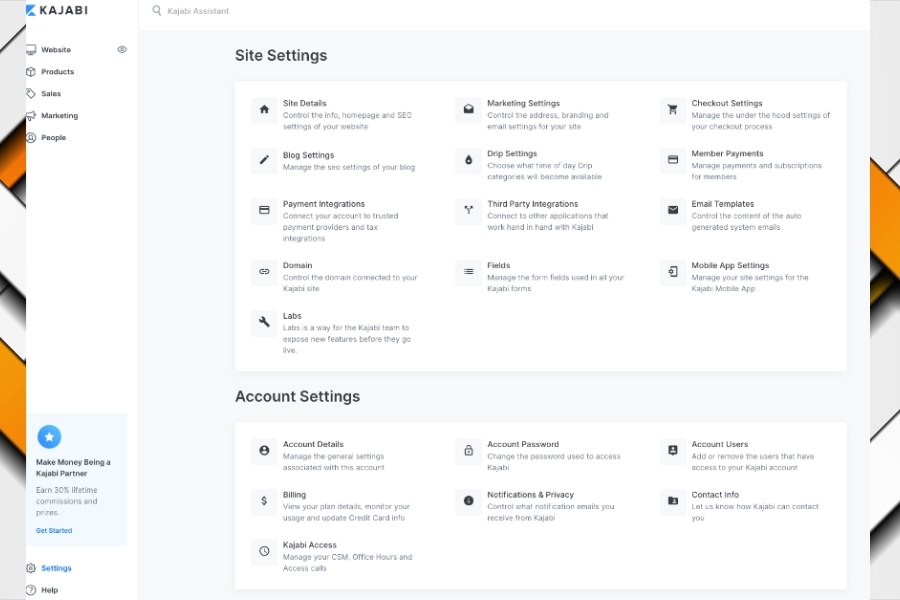This screenshot has height=600, width=900.
Task: Open the Notifications & Privacy link
Action: pyautogui.click(x=530, y=495)
